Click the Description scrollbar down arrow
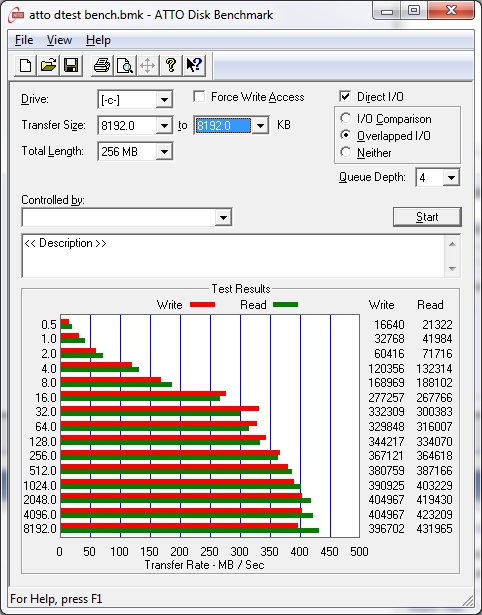The height and width of the screenshot is (615, 482). pos(452,269)
